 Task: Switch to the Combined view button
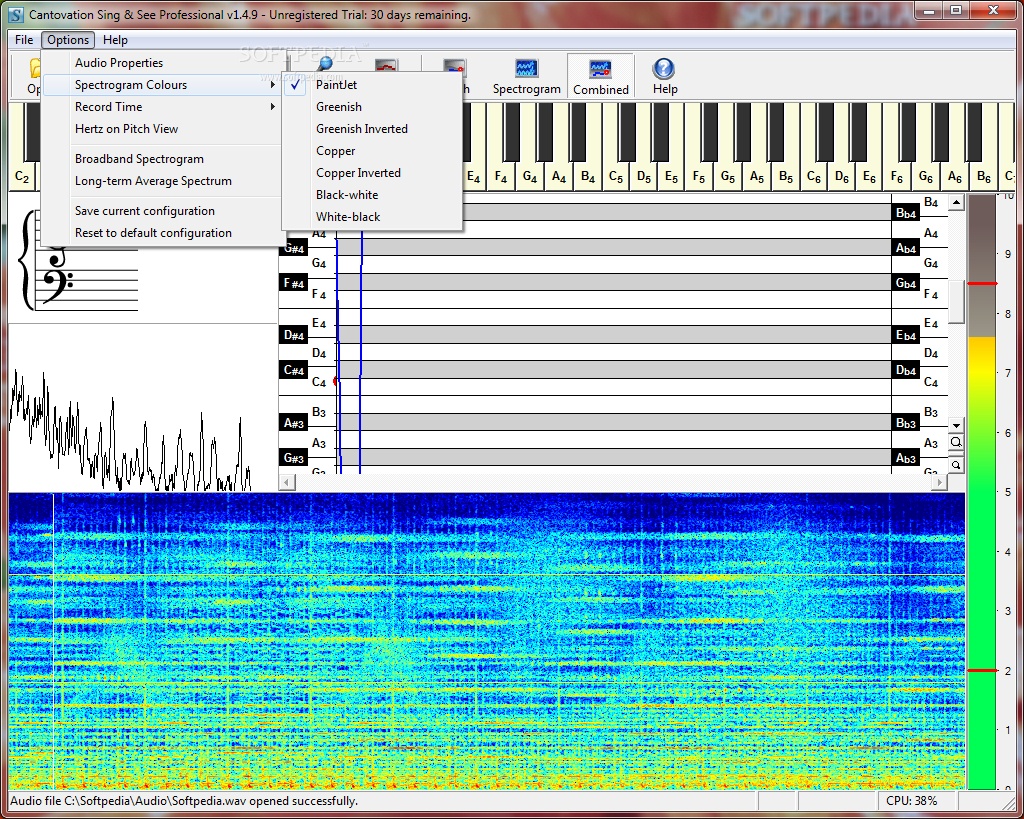[x=600, y=77]
